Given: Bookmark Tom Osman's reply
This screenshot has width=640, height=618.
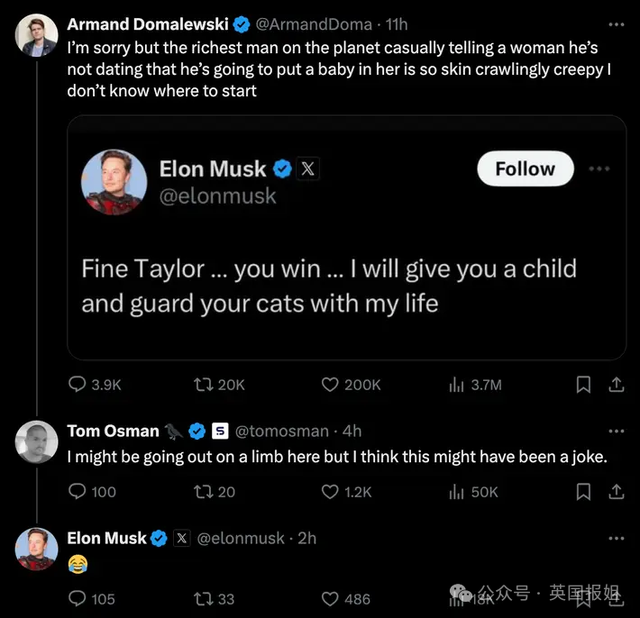Looking at the screenshot, I should click(584, 491).
